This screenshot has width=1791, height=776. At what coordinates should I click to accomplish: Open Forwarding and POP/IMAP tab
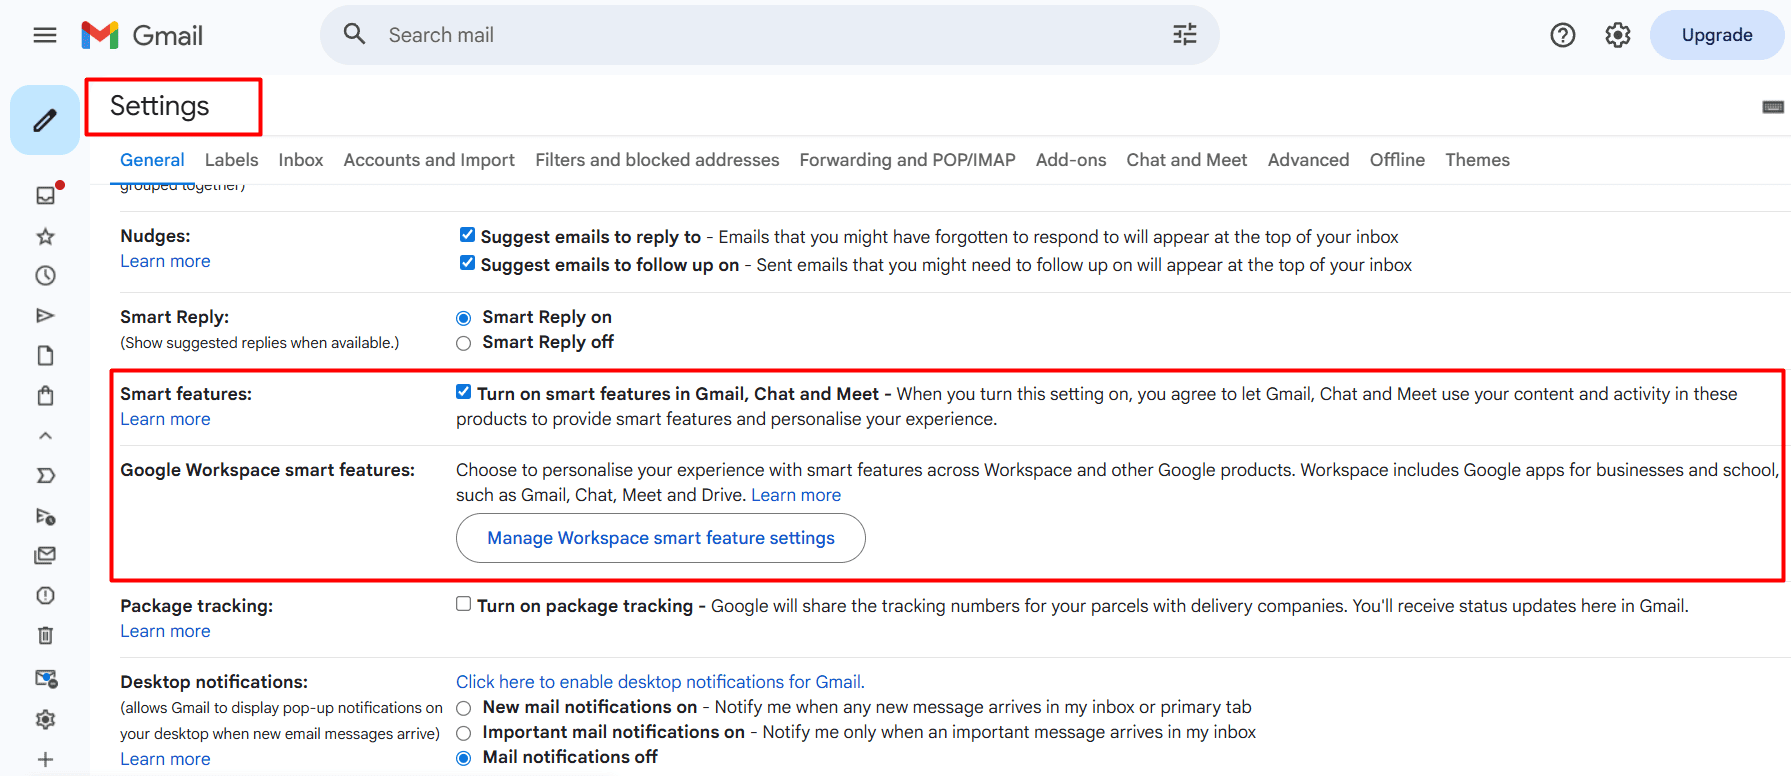pyautogui.click(x=907, y=160)
